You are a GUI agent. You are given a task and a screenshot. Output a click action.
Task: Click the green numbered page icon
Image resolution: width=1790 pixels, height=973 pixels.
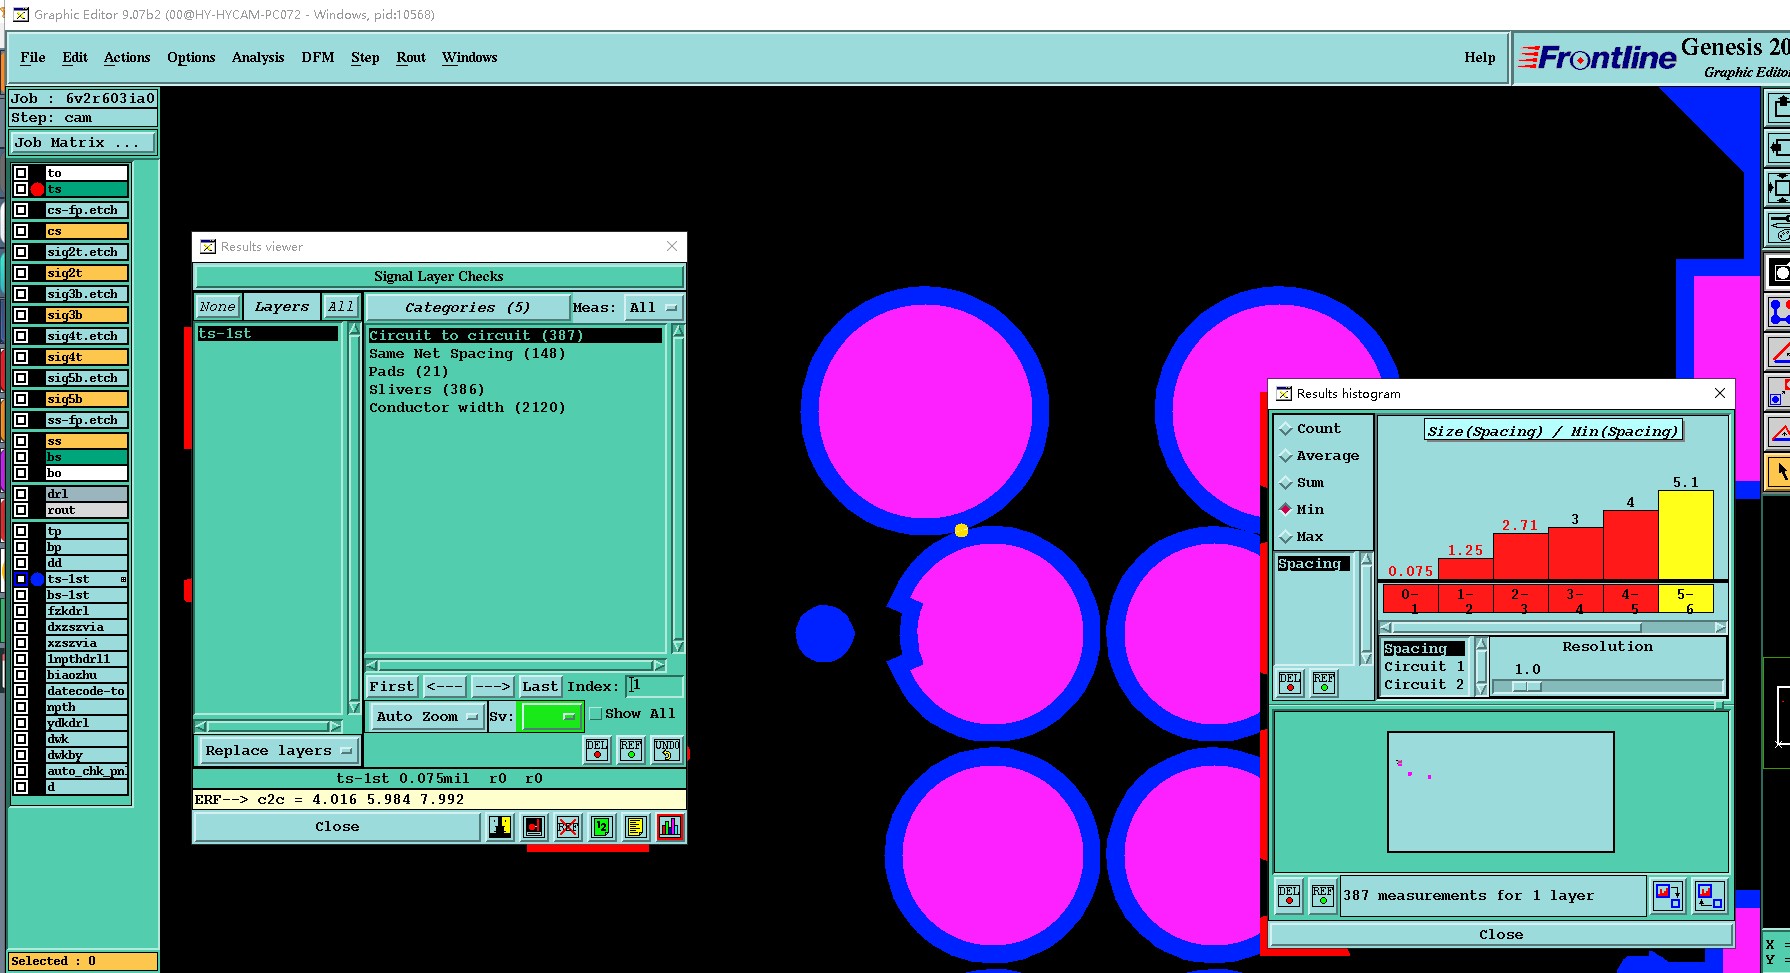coord(602,827)
